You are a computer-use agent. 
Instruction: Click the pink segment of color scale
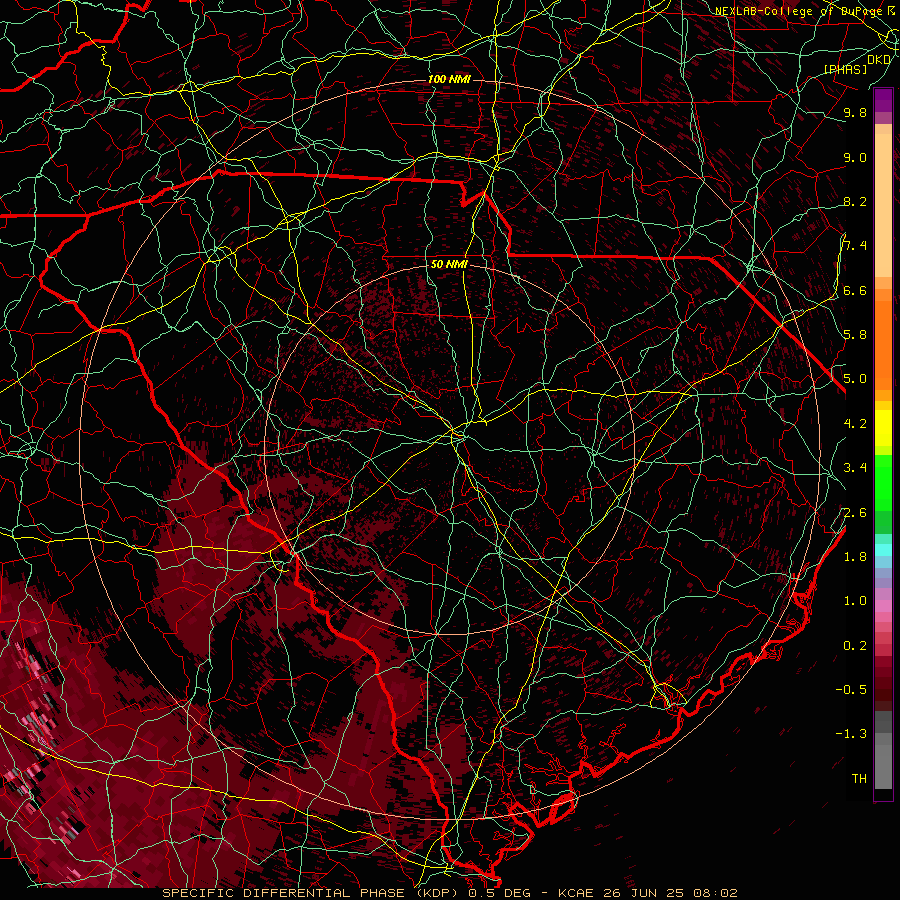coord(883,606)
